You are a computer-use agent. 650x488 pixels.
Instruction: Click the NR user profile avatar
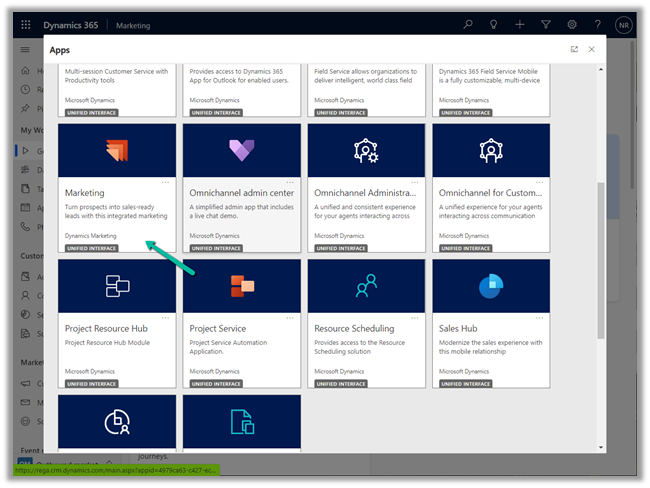(x=624, y=25)
